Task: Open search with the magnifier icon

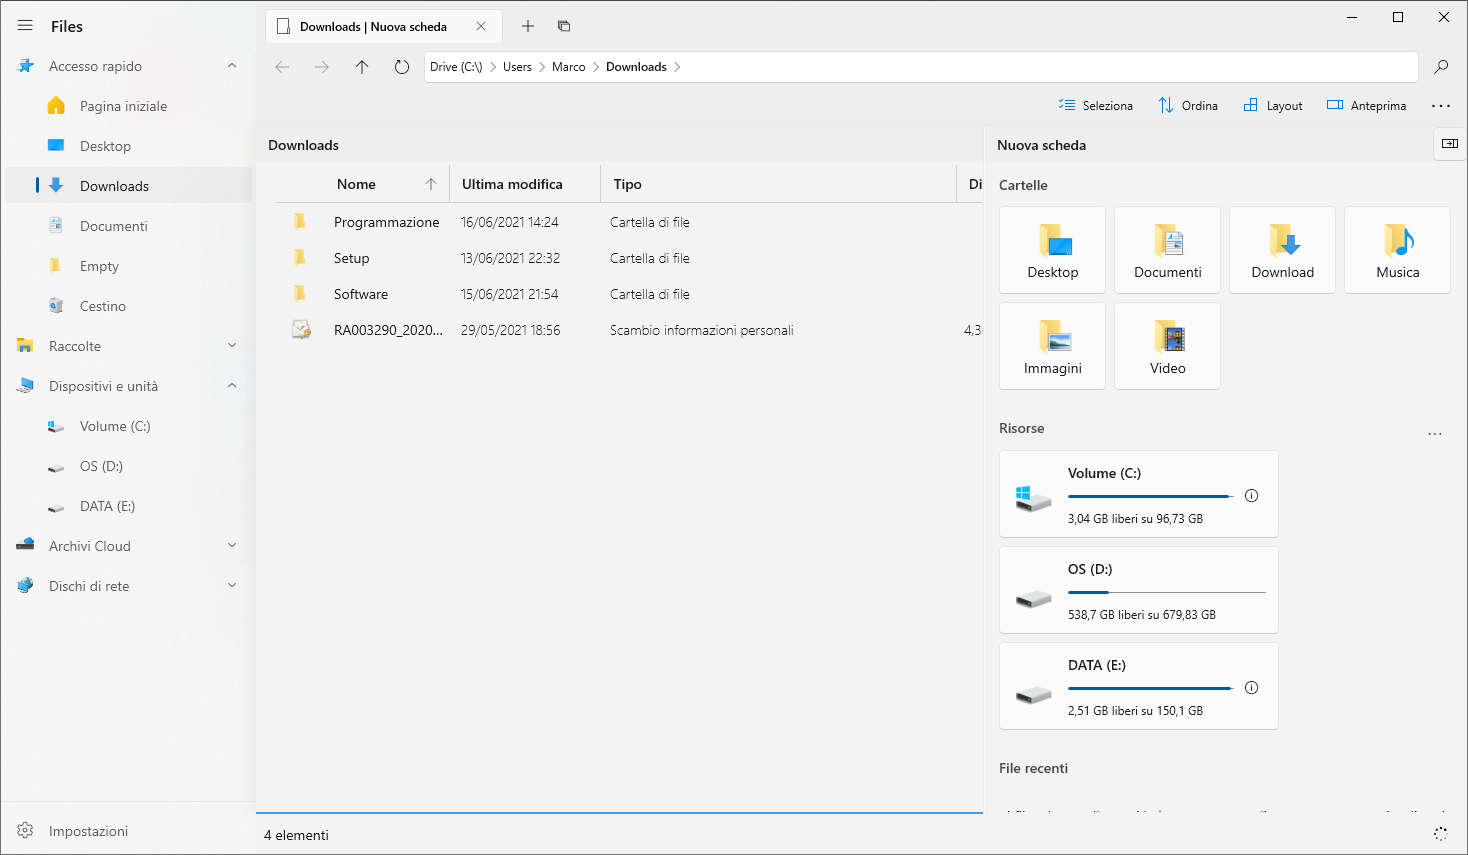Action: 1441,66
